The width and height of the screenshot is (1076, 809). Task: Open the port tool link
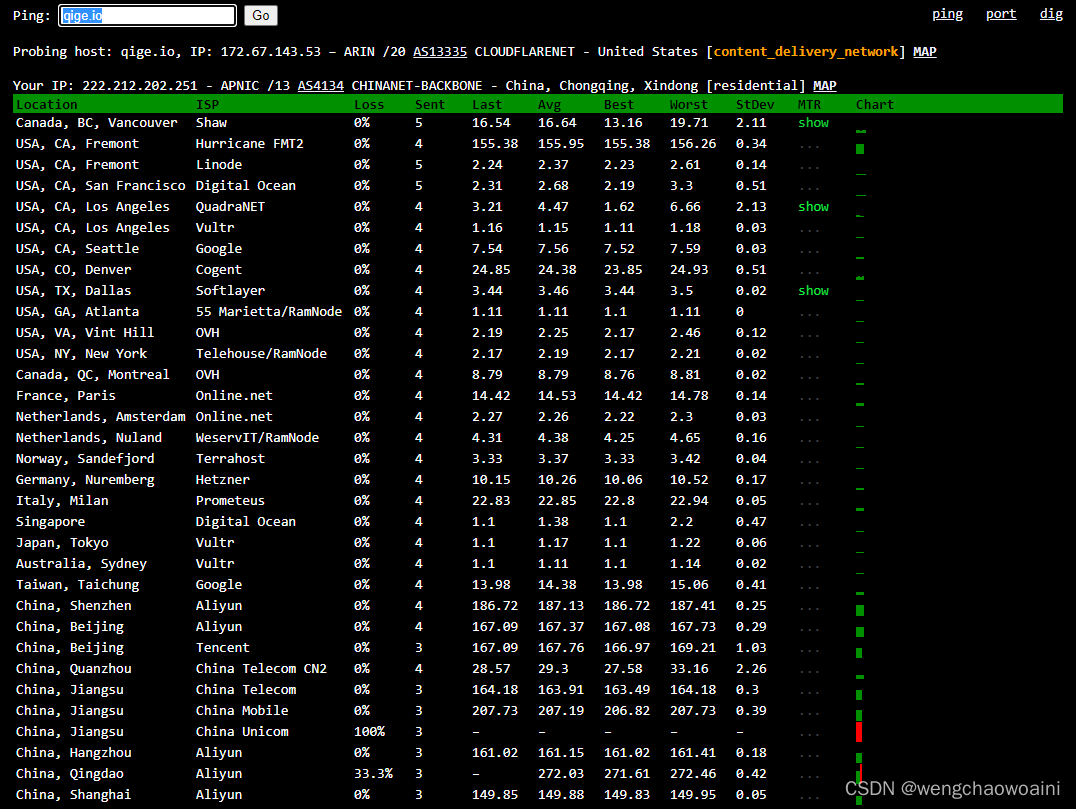[1001, 14]
